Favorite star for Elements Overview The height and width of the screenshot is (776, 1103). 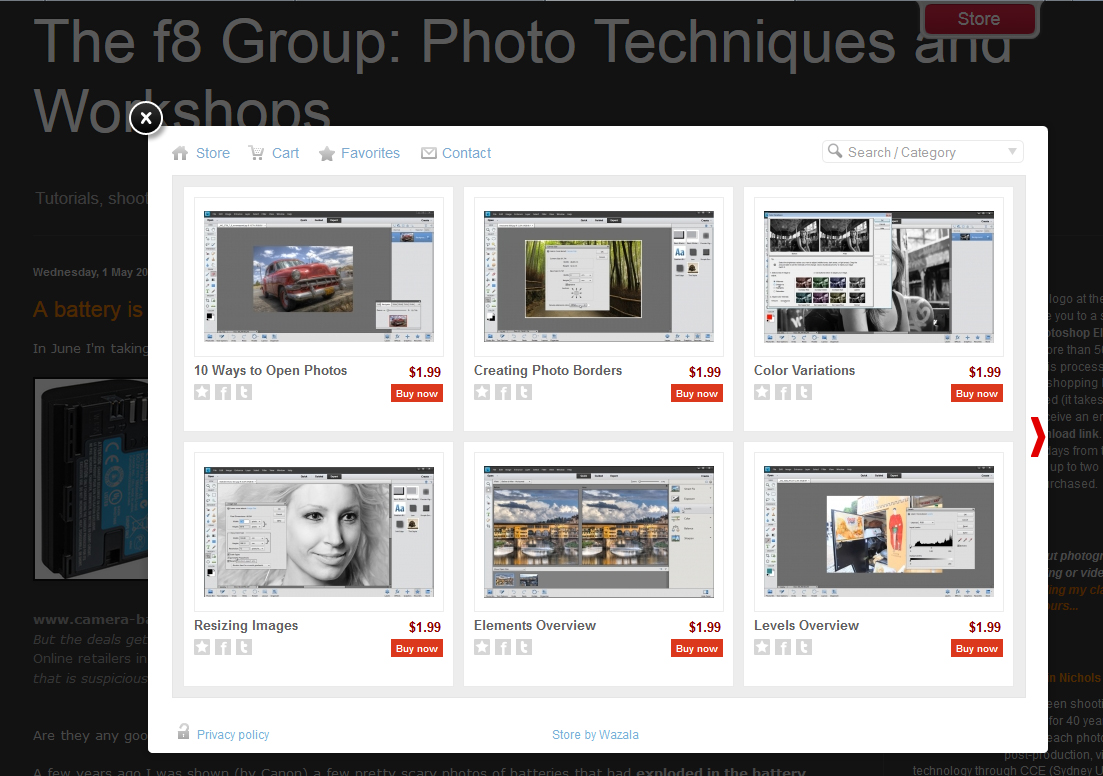pos(482,647)
